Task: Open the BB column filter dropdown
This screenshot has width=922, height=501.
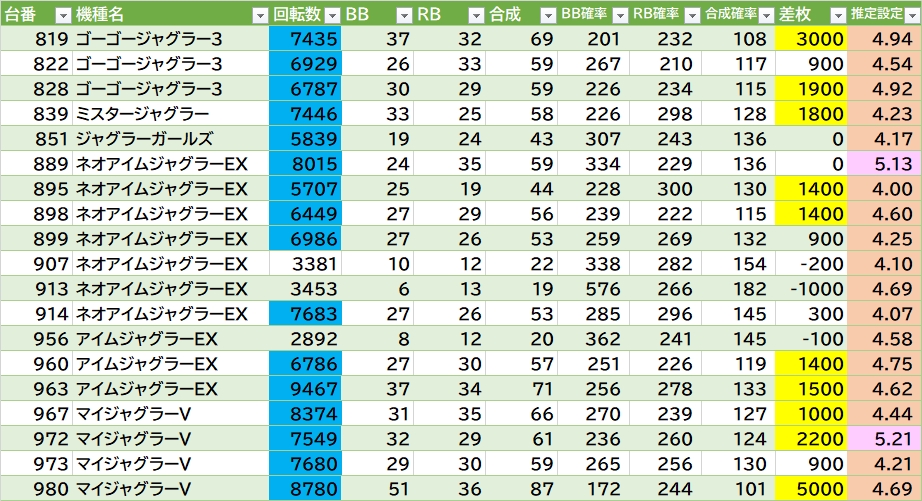Action: pyautogui.click(x=404, y=15)
